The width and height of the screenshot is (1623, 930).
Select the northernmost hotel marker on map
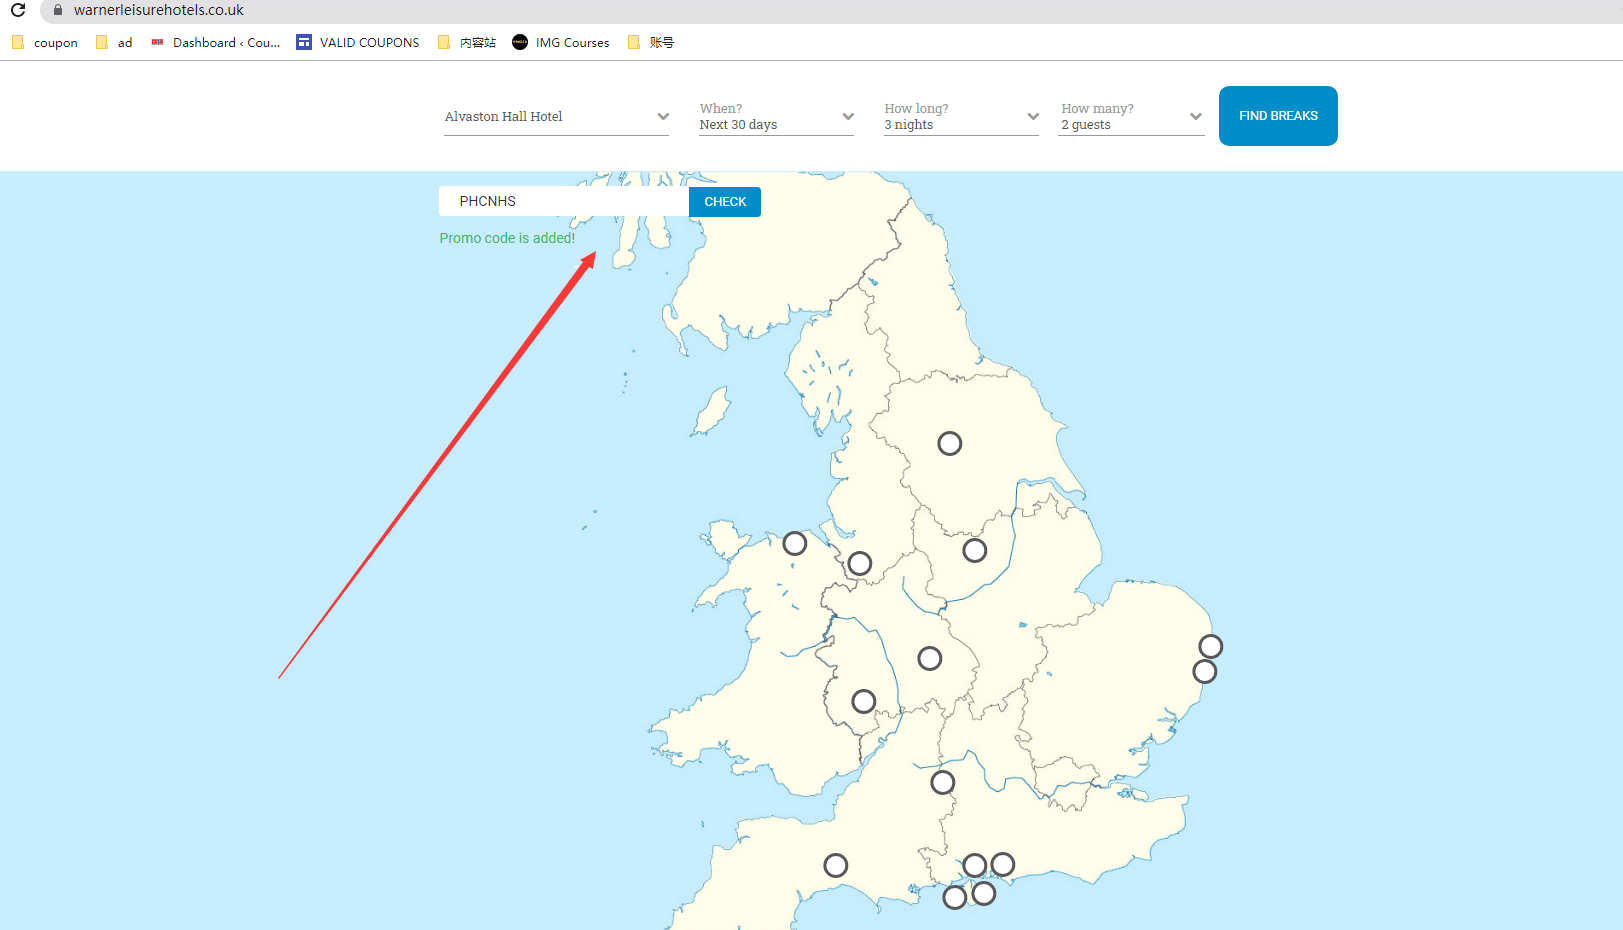tap(949, 443)
